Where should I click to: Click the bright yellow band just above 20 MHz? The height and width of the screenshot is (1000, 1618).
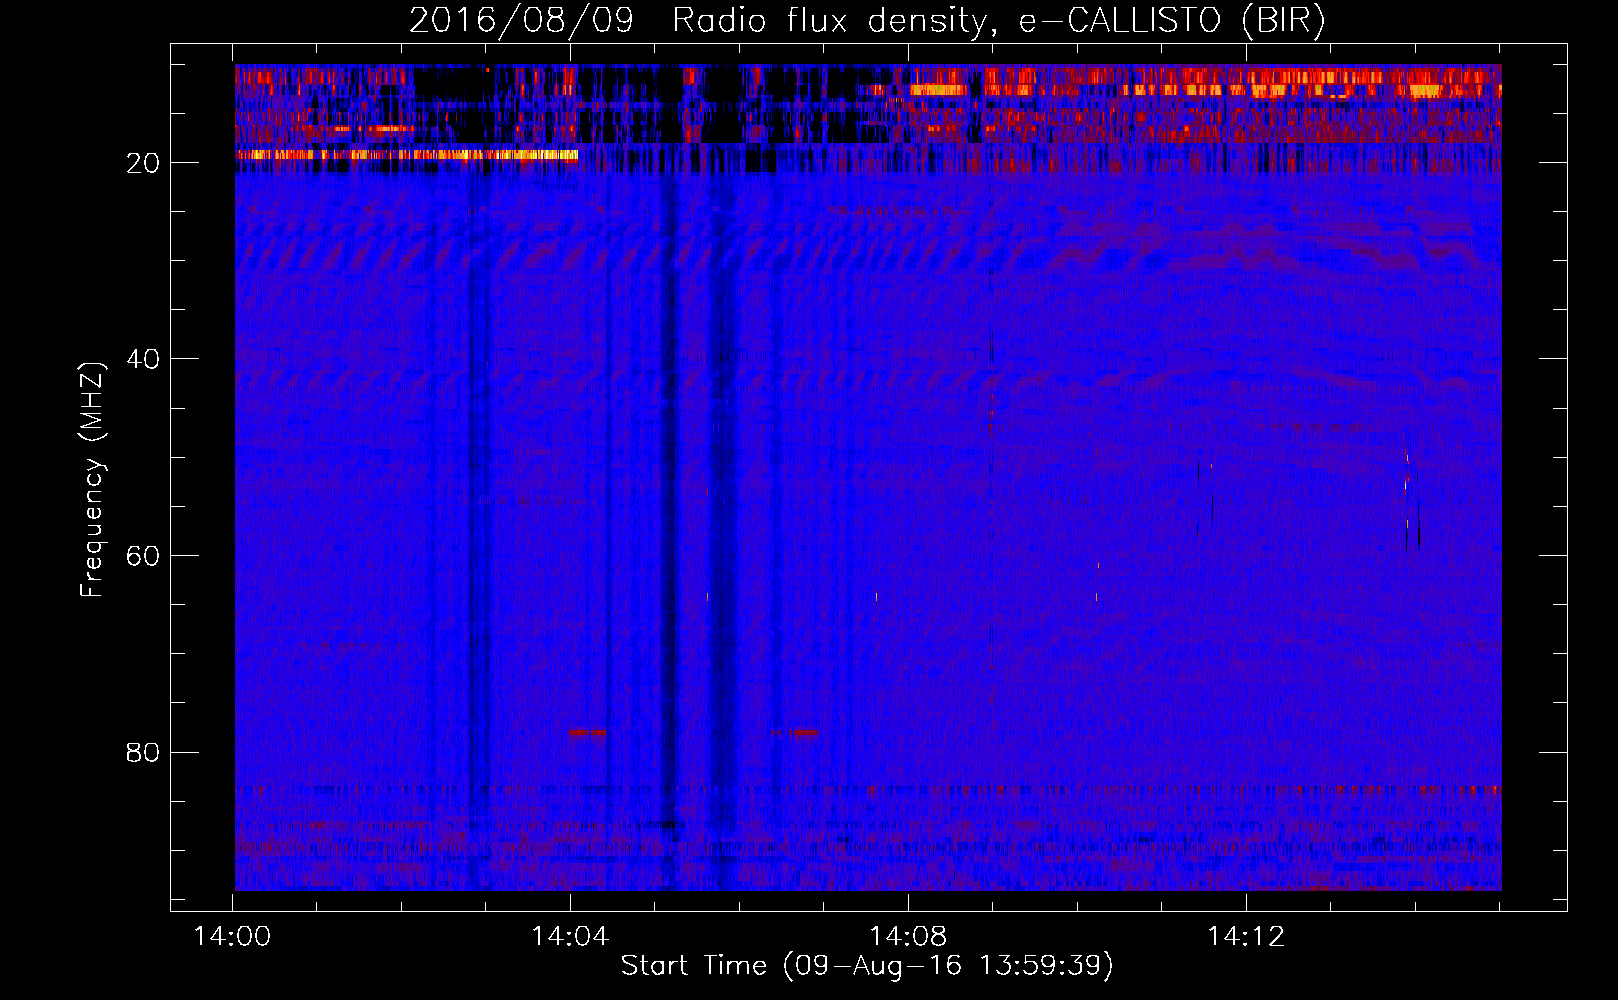tap(406, 155)
